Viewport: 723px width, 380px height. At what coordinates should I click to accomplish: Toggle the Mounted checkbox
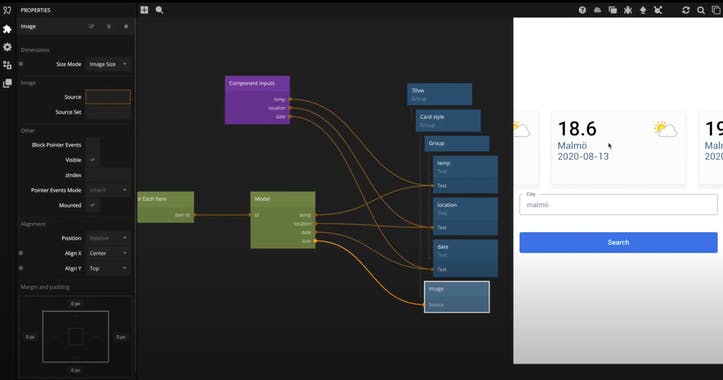(93, 205)
